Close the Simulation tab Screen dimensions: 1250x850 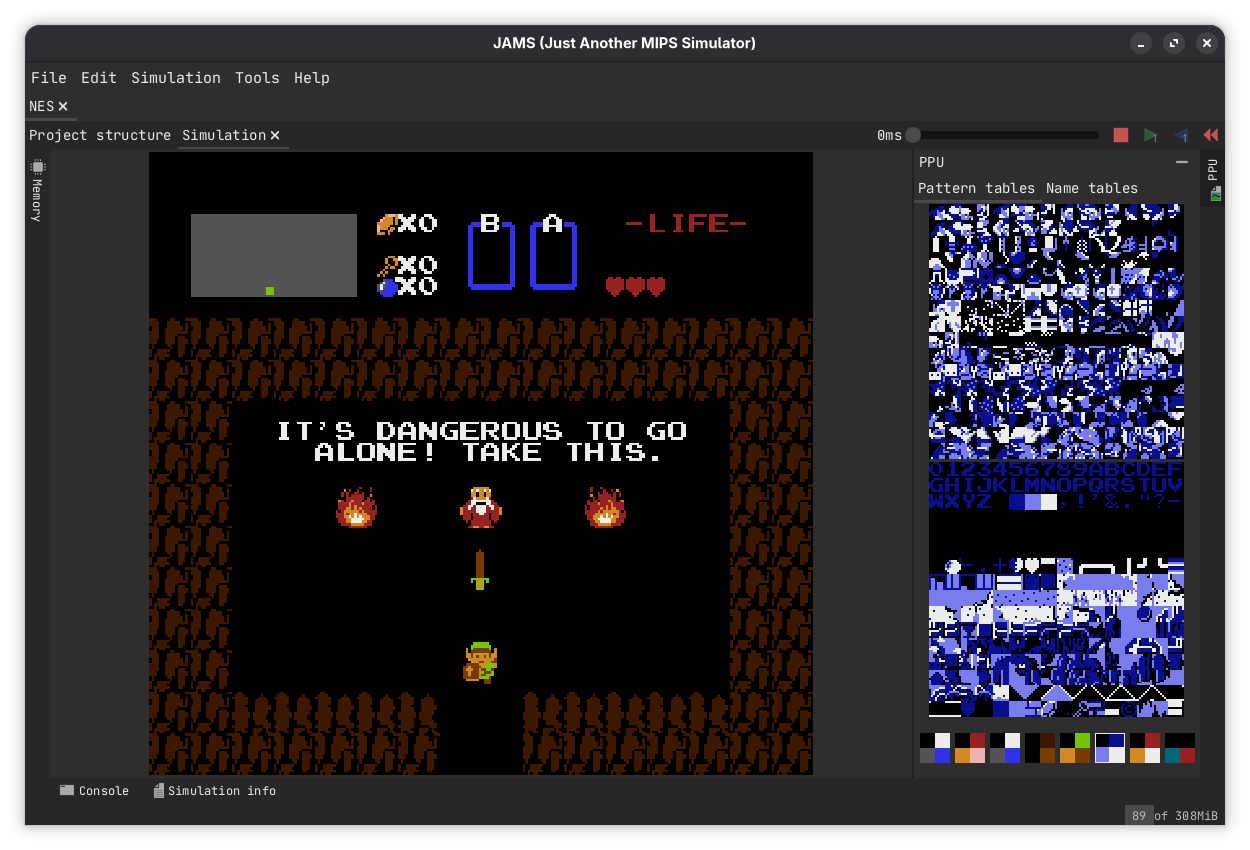click(276, 135)
